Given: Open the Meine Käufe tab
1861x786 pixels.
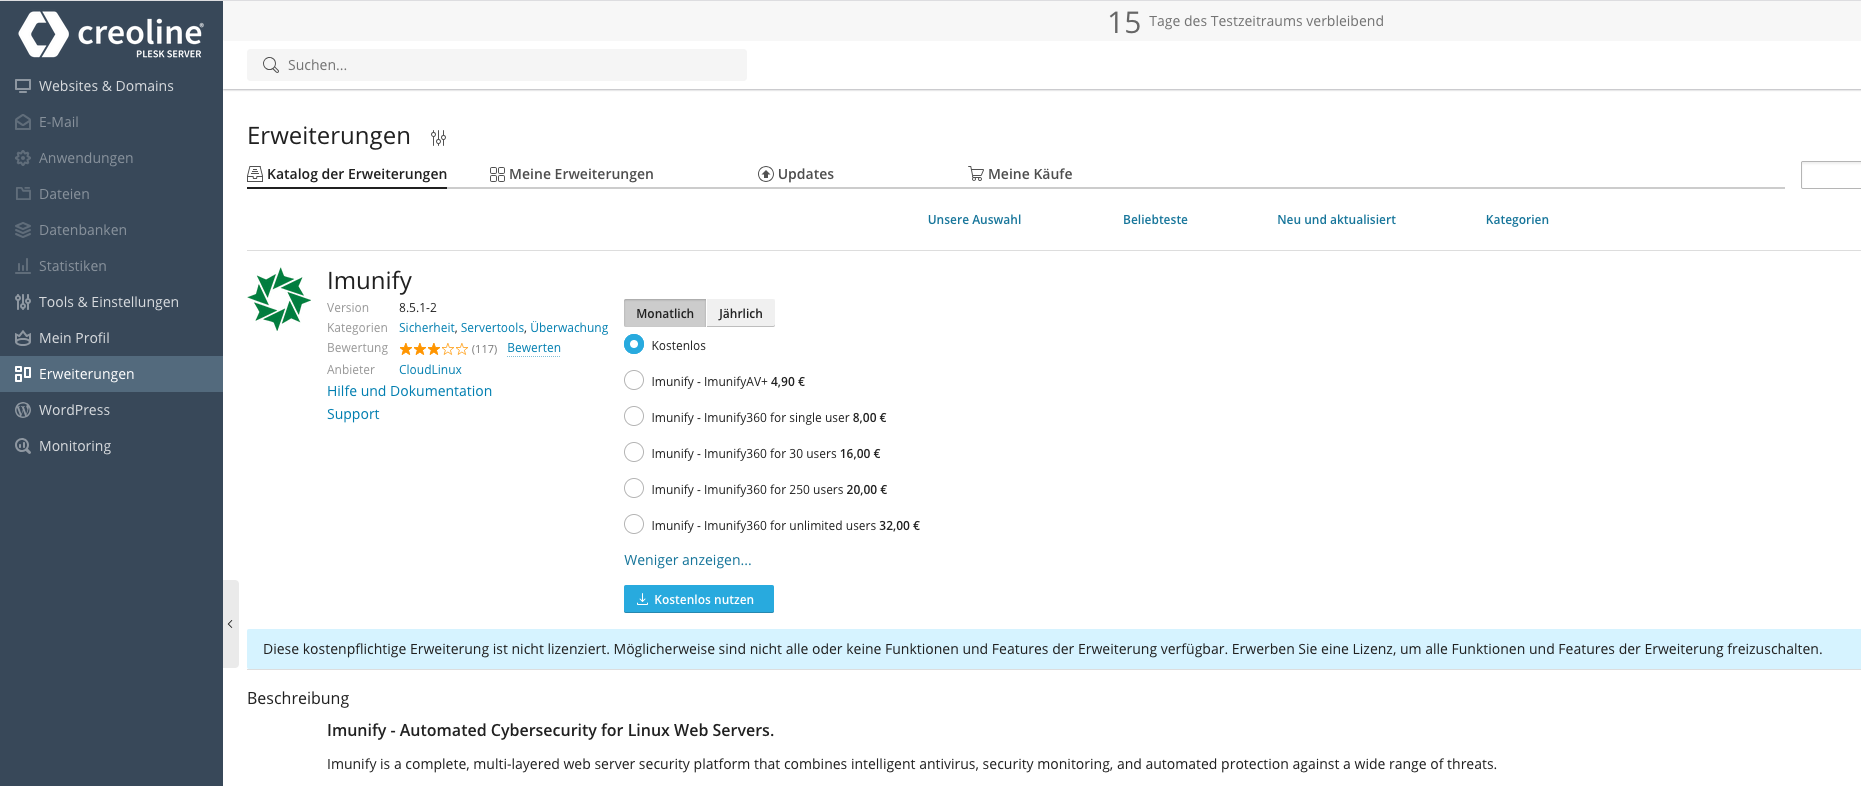Looking at the screenshot, I should point(1020,174).
